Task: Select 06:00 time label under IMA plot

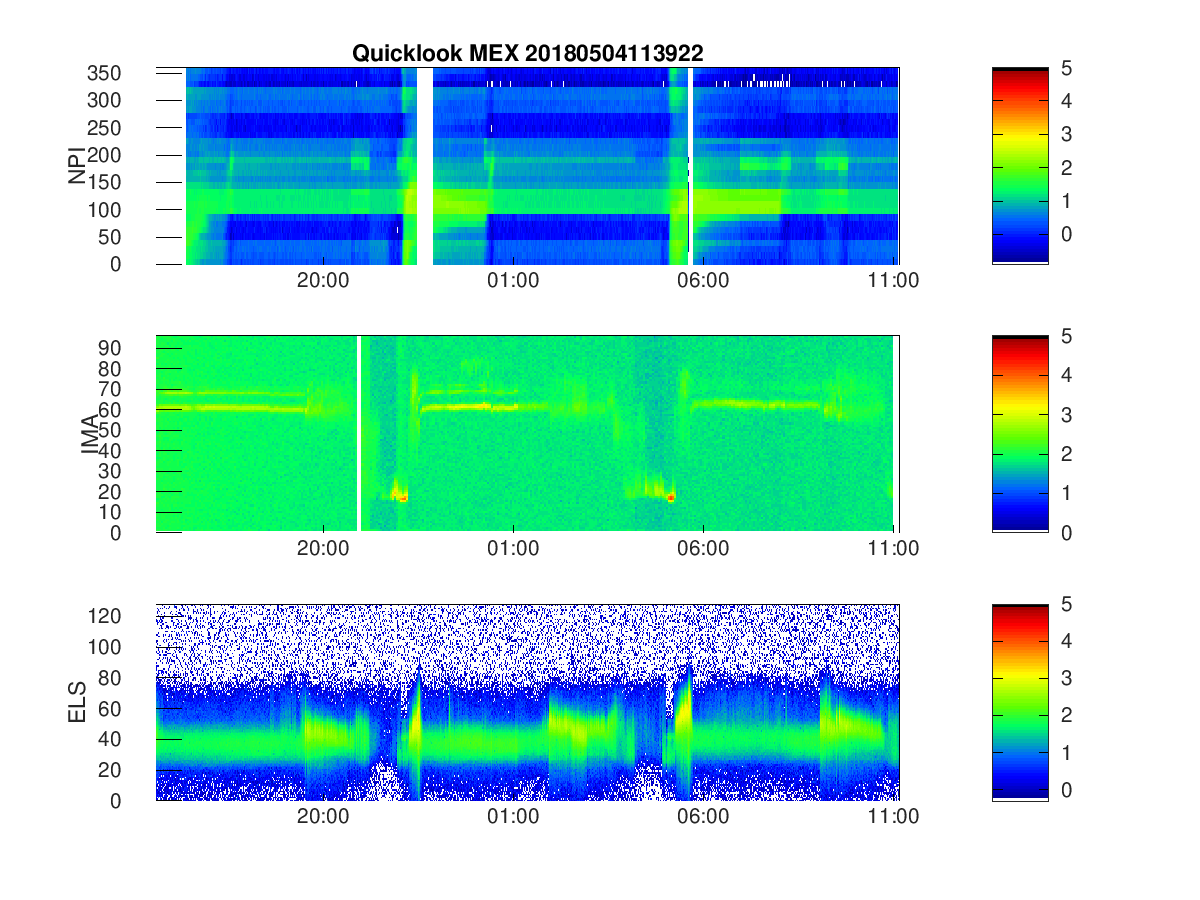Action: click(x=703, y=549)
